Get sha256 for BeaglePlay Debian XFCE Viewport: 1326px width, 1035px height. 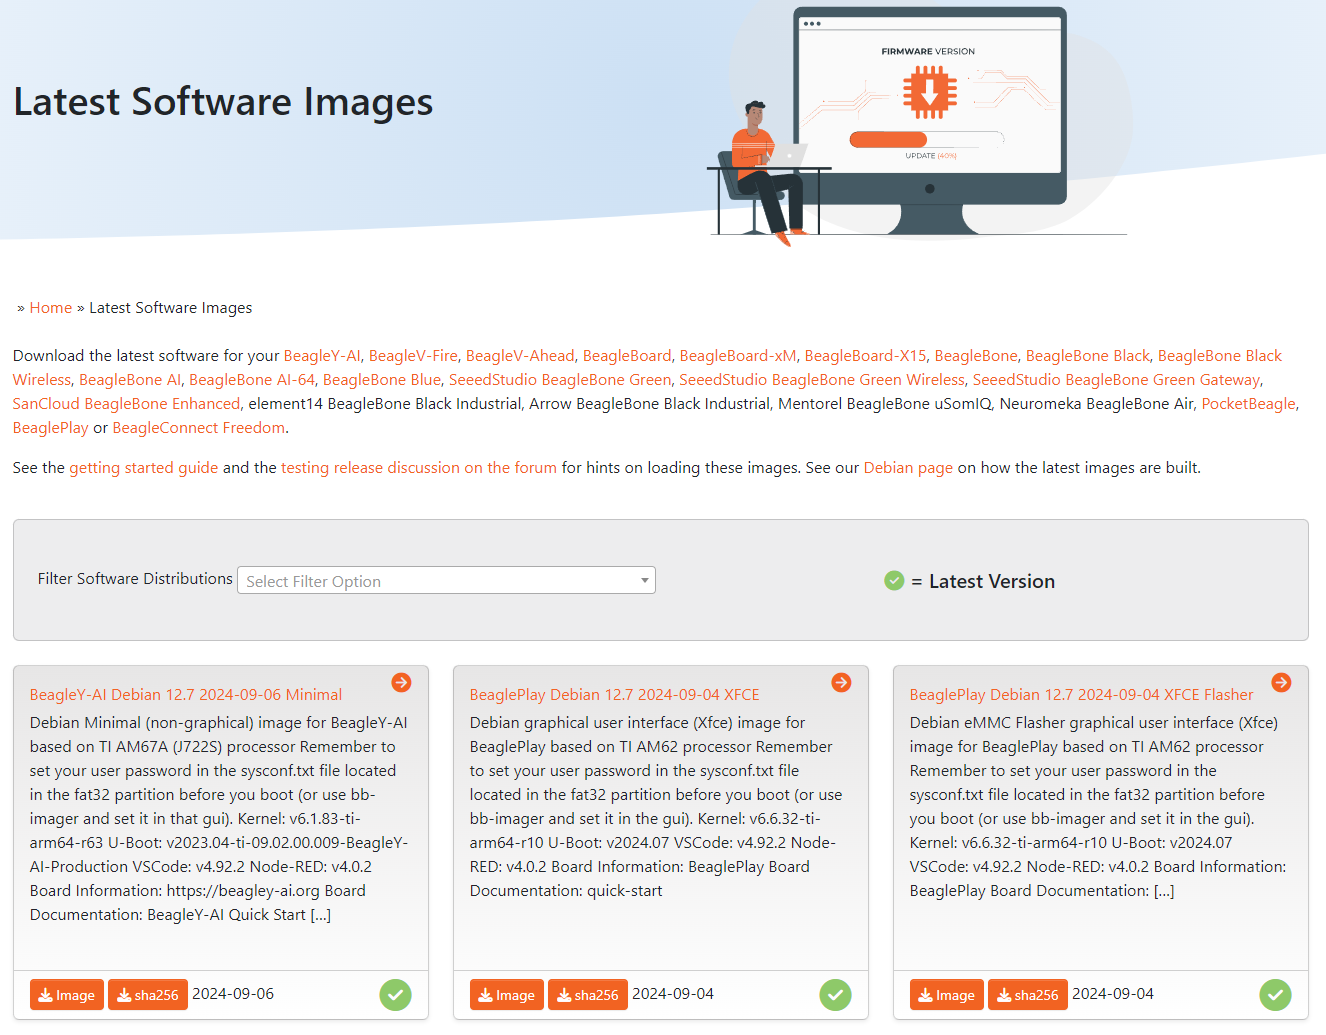[588, 995]
